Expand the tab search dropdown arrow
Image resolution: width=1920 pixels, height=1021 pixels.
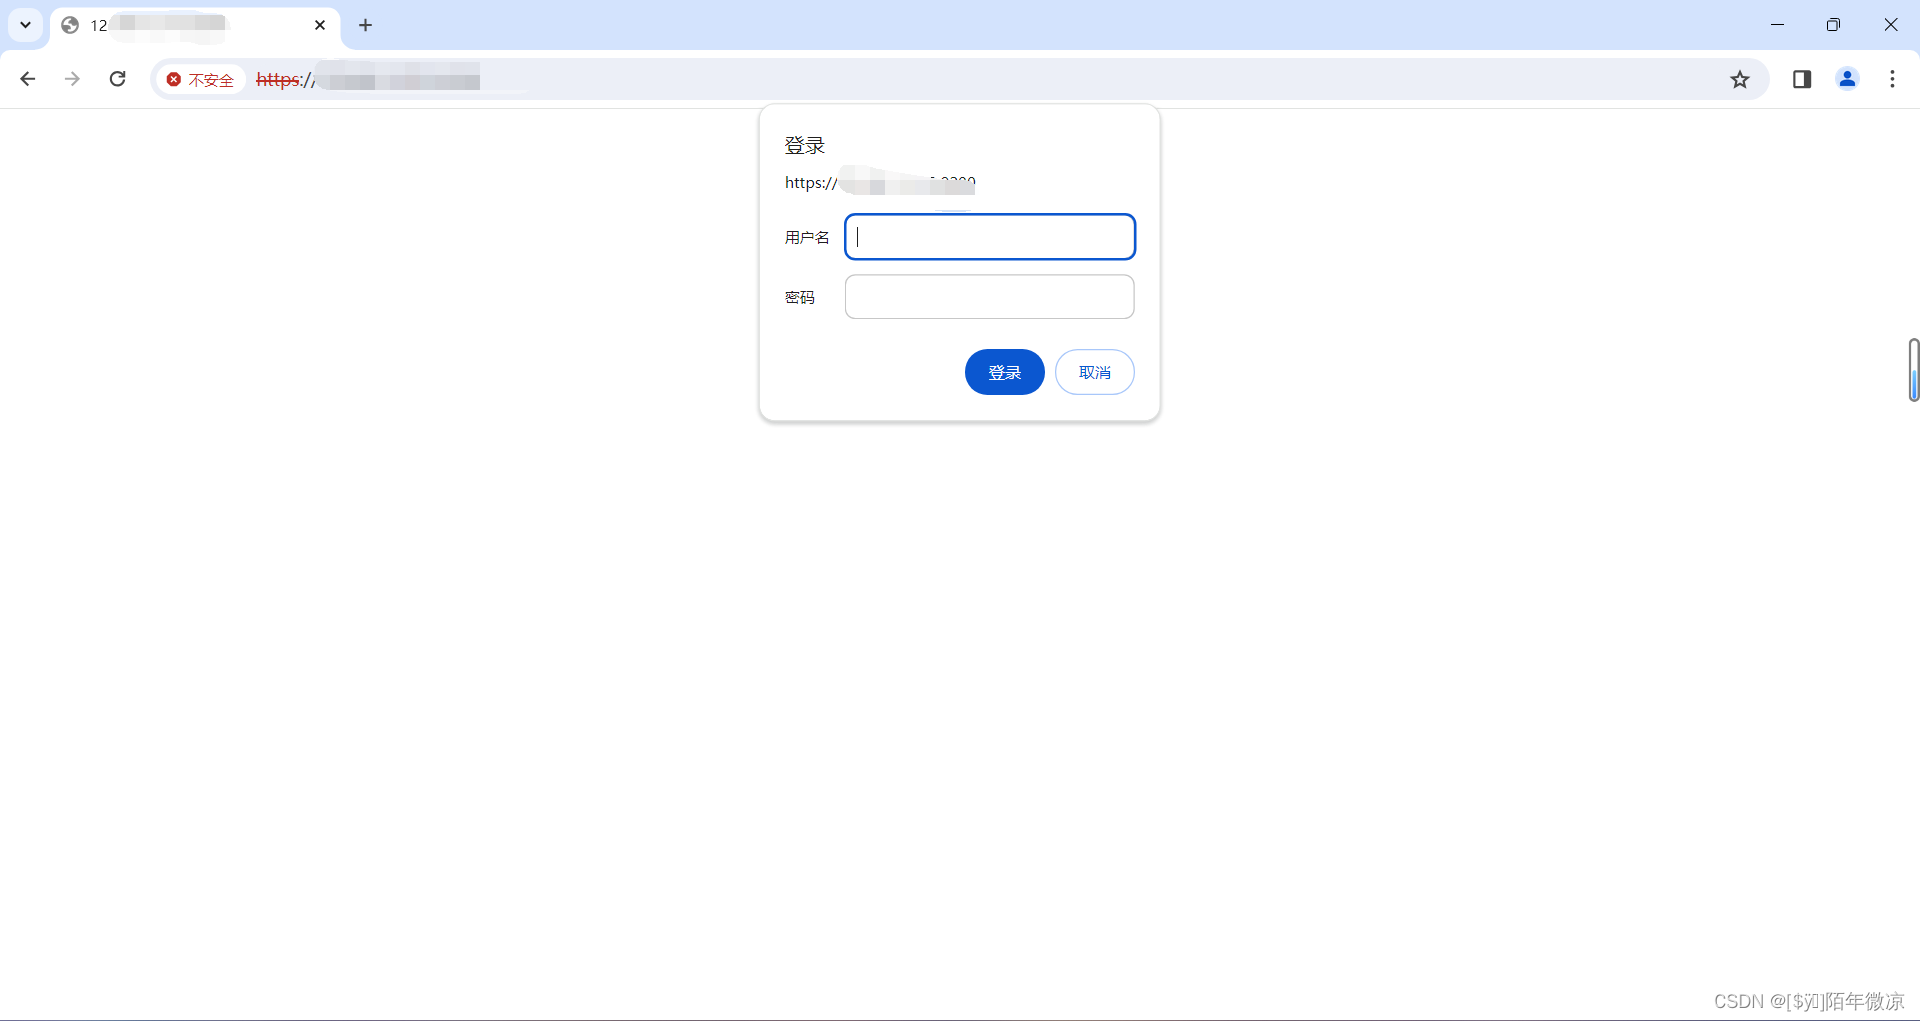pos(26,25)
